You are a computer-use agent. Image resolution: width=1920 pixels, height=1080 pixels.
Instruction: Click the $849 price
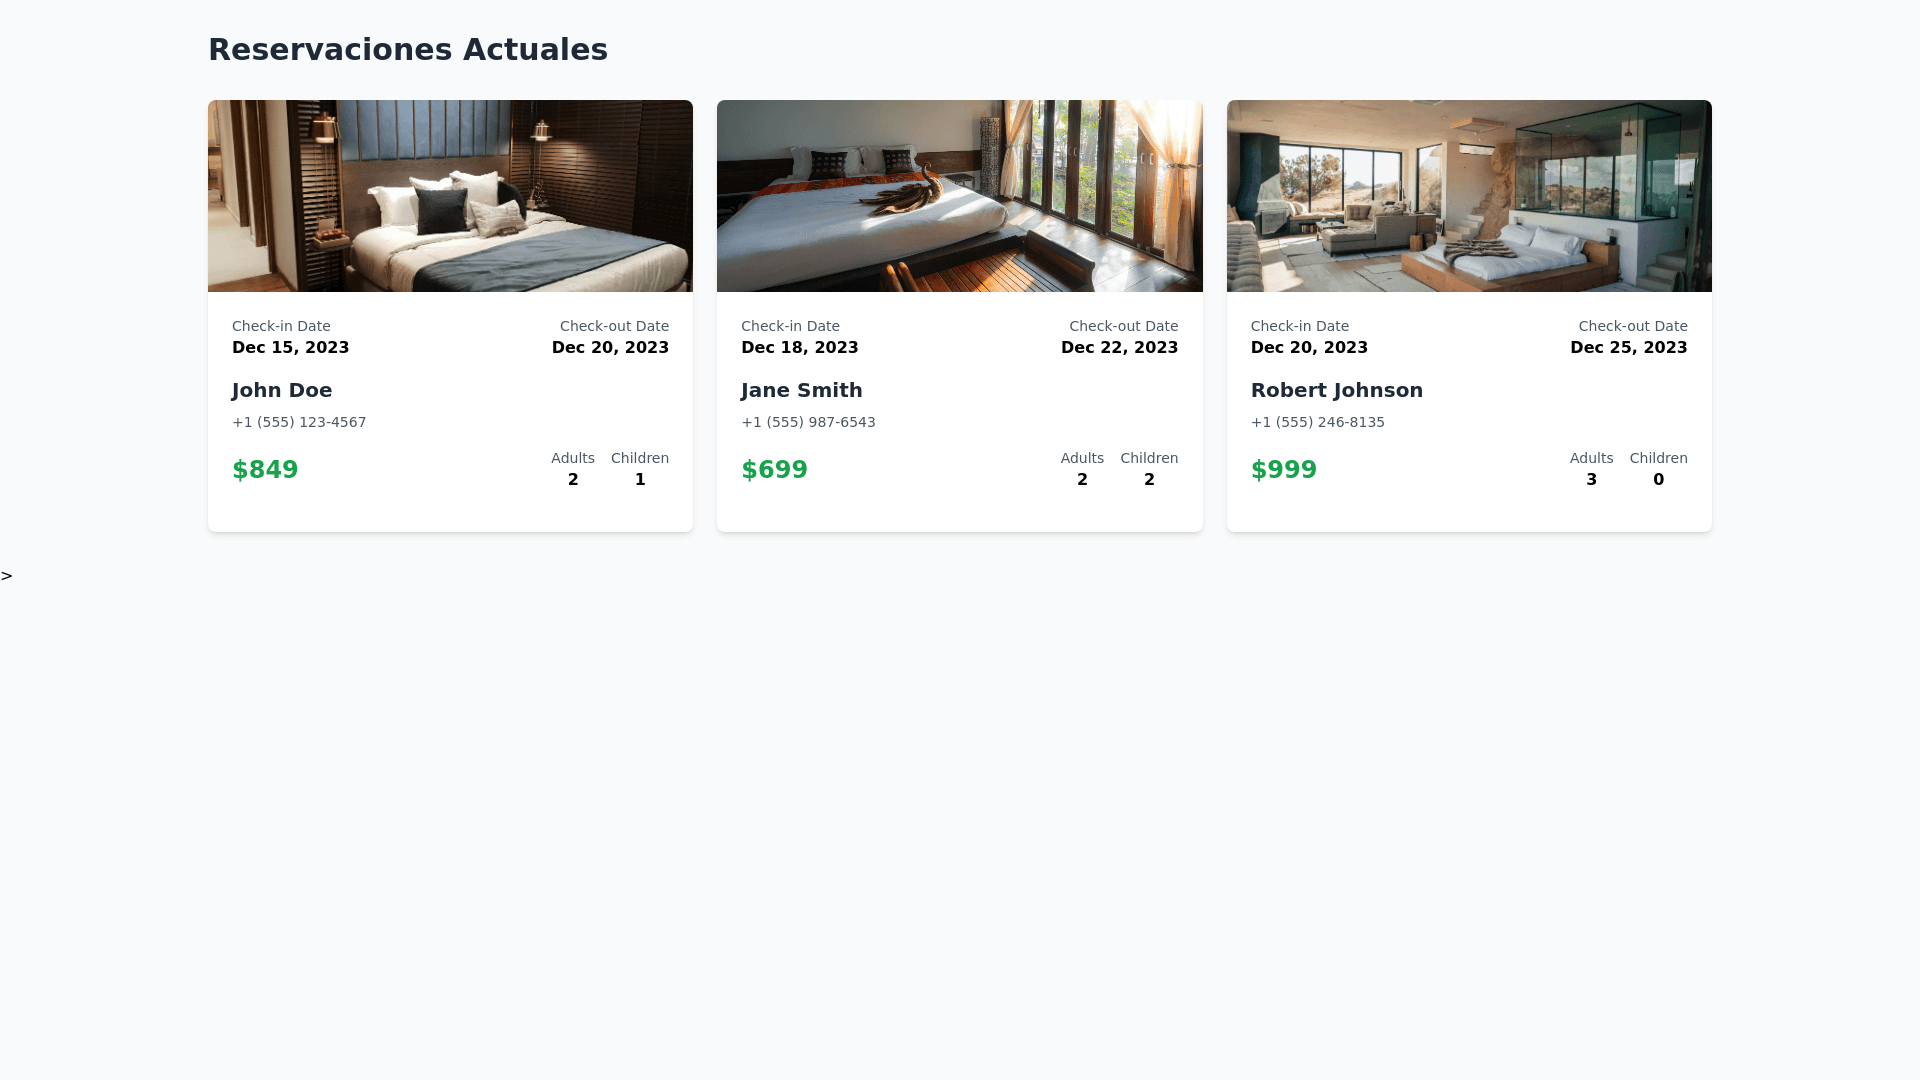[x=265, y=470]
